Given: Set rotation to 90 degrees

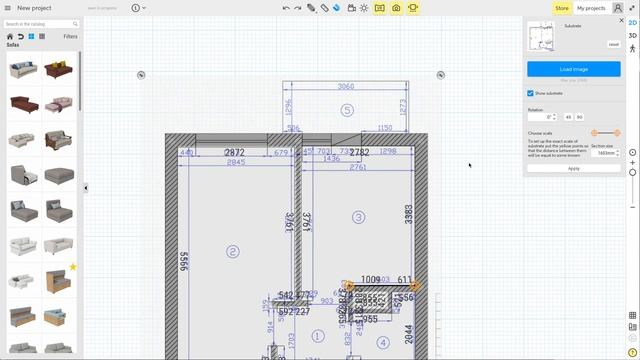Looking at the screenshot, I should [579, 117].
